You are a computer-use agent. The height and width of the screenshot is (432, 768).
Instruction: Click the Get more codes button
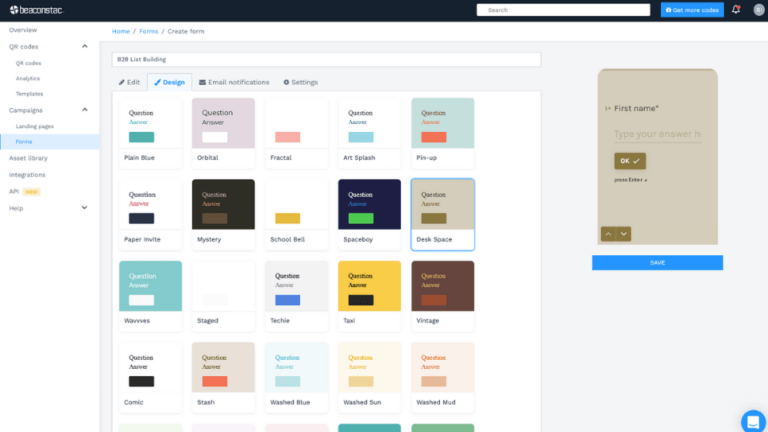pos(692,10)
